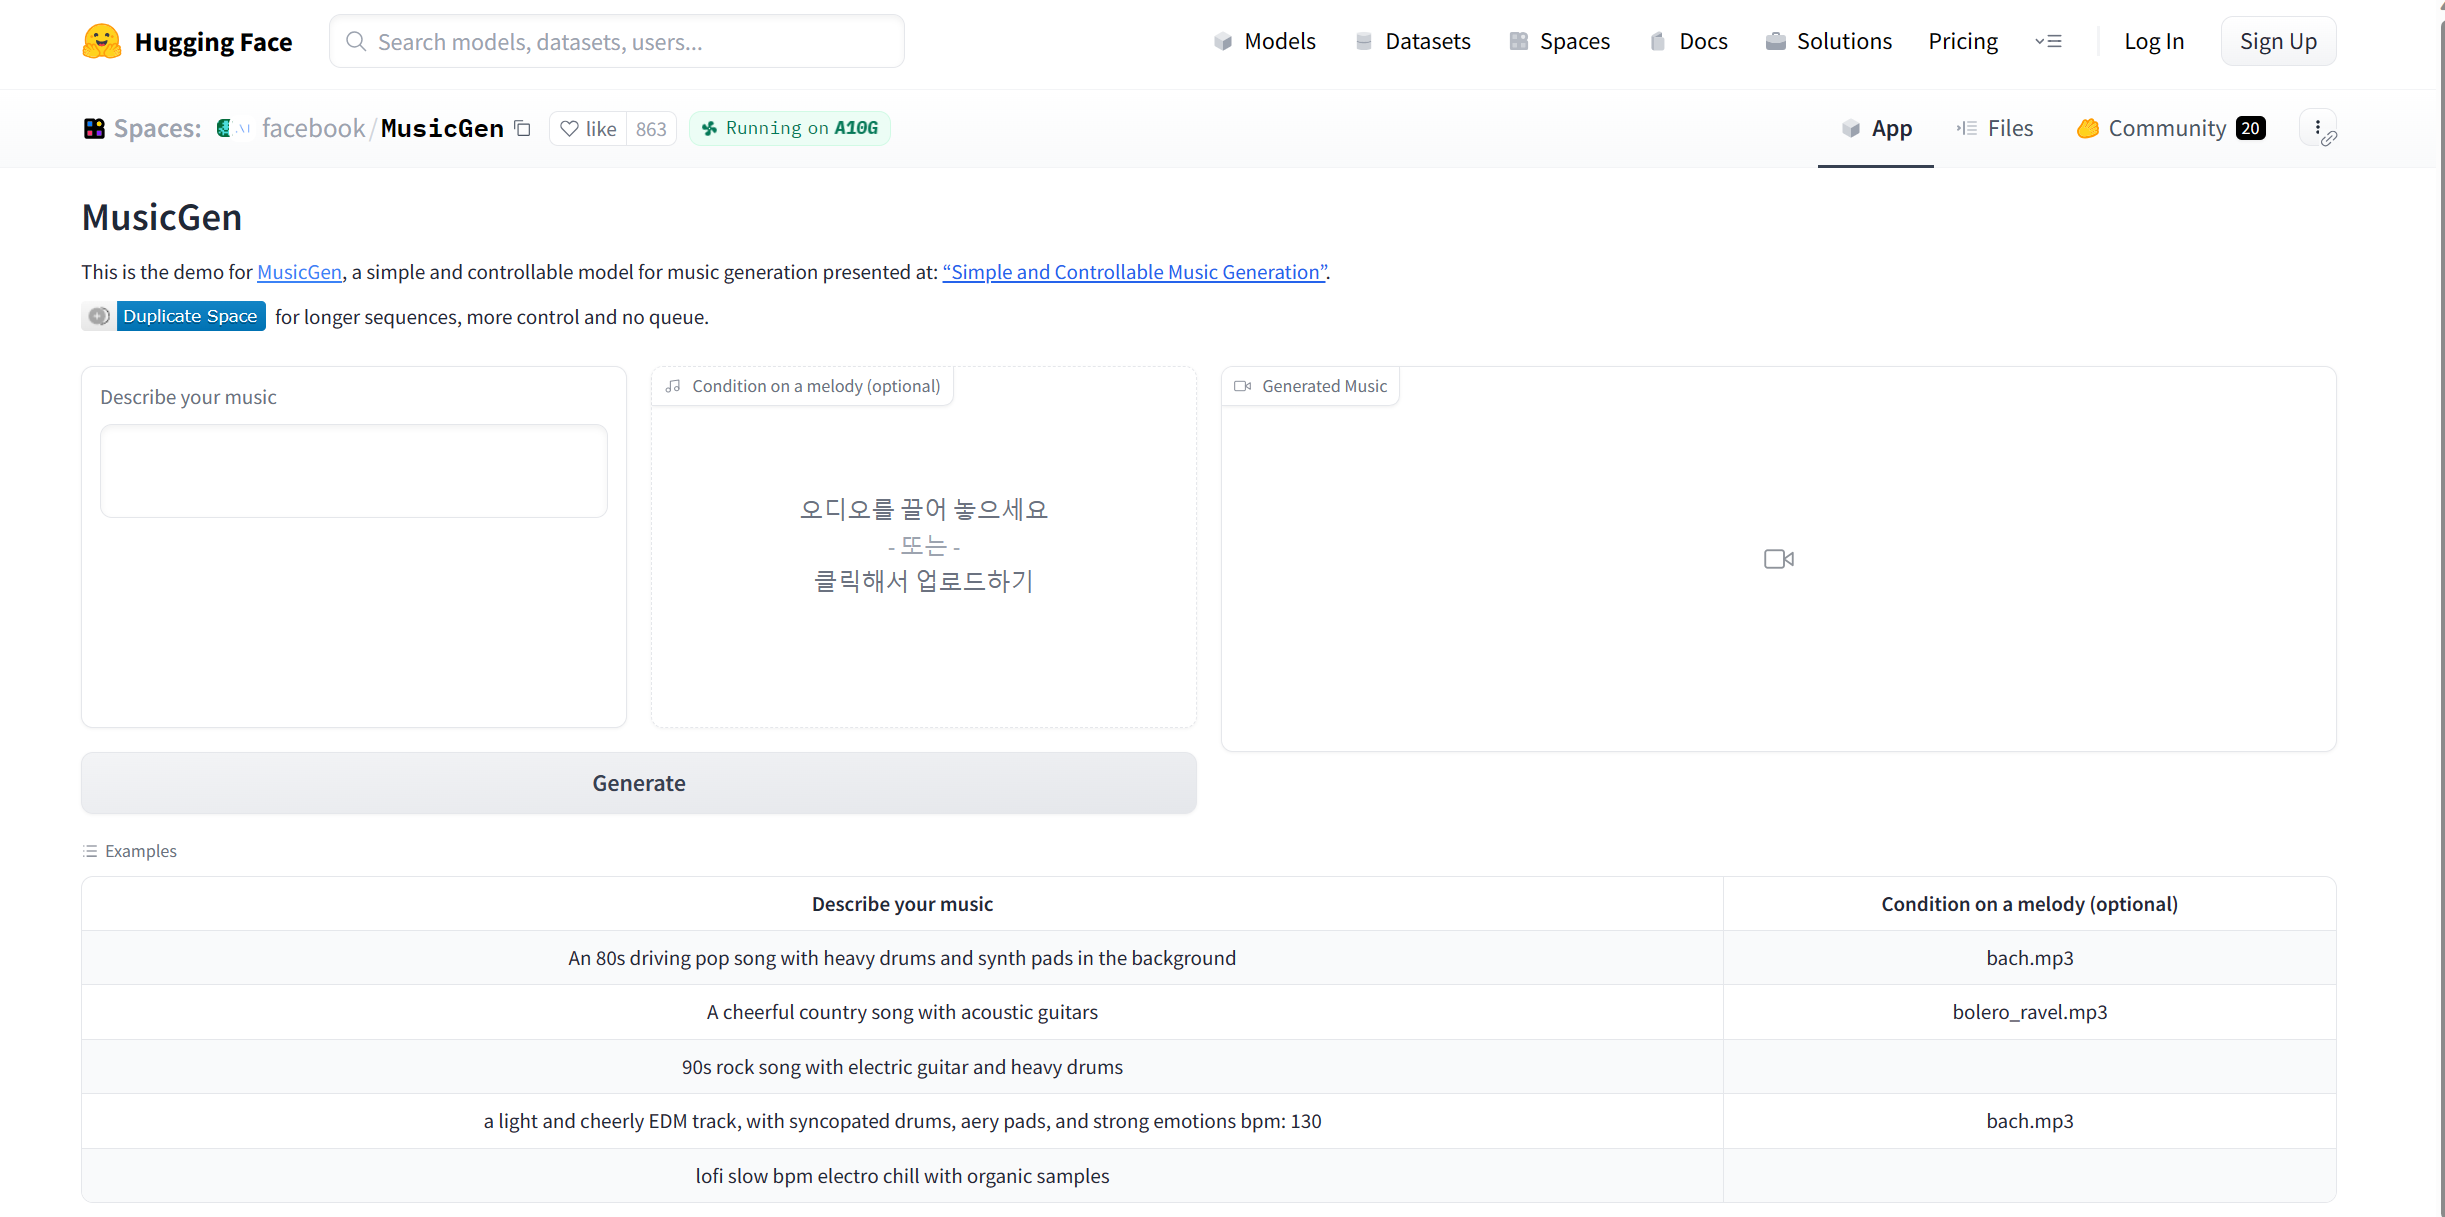Click the search magnifier icon
This screenshot has width=2445, height=1217.
pos(356,41)
